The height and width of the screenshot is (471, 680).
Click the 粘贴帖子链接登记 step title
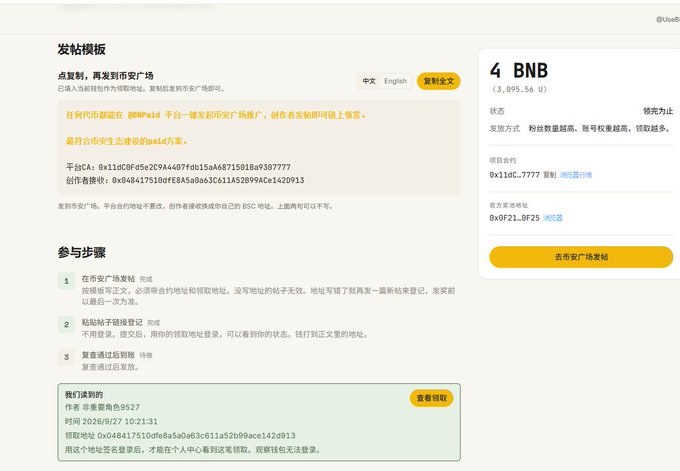click(112, 322)
